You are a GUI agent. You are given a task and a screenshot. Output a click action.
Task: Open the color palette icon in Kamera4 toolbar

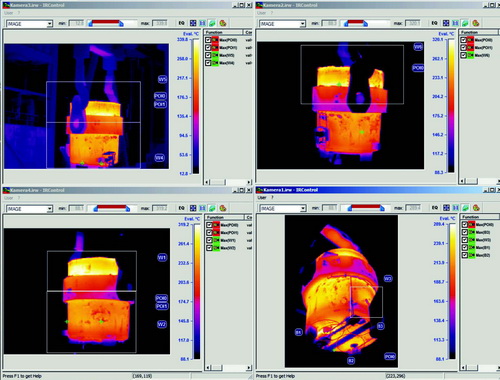(223, 208)
